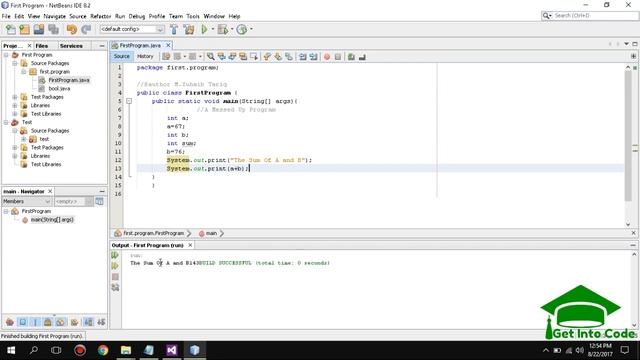
Task: Click Re-run green arrows in Output
Action: pyautogui.click(x=115, y=255)
